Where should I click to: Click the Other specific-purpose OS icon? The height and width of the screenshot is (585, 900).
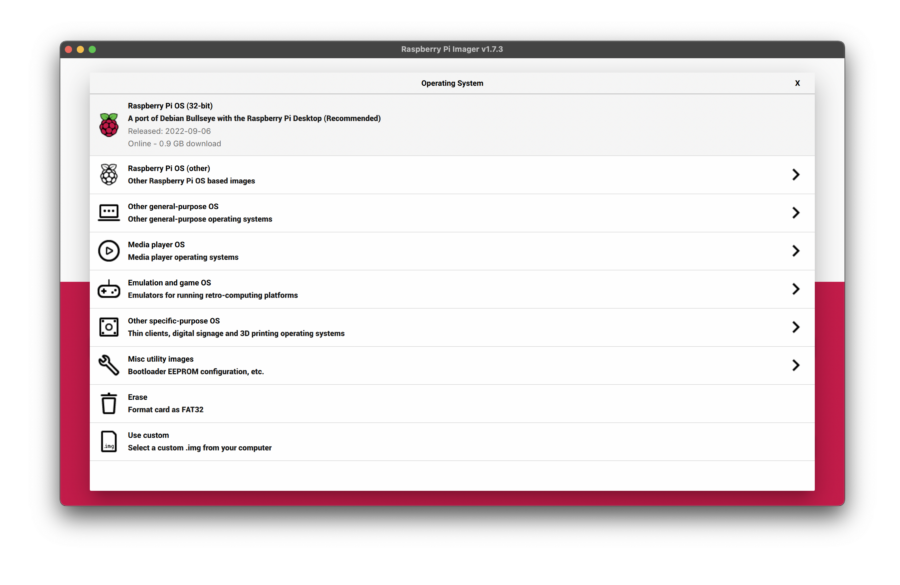pos(108,327)
